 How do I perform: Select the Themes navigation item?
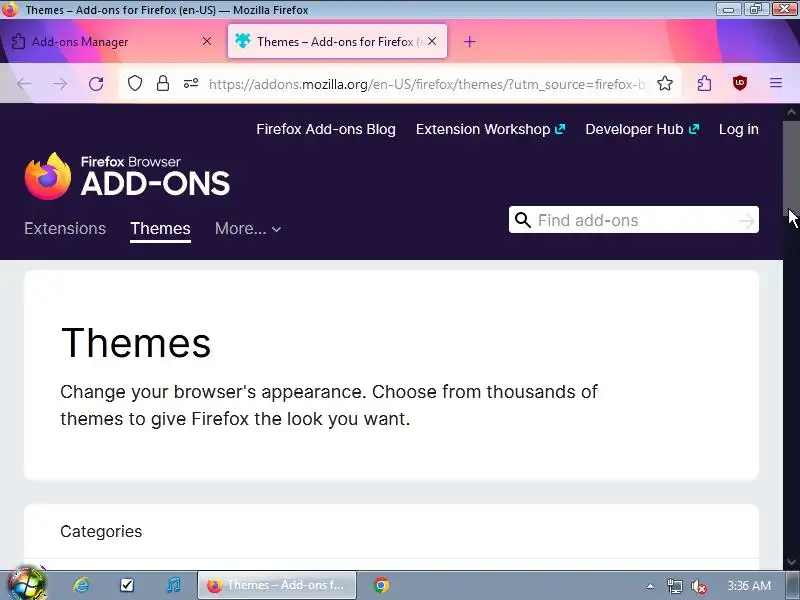[x=160, y=228]
